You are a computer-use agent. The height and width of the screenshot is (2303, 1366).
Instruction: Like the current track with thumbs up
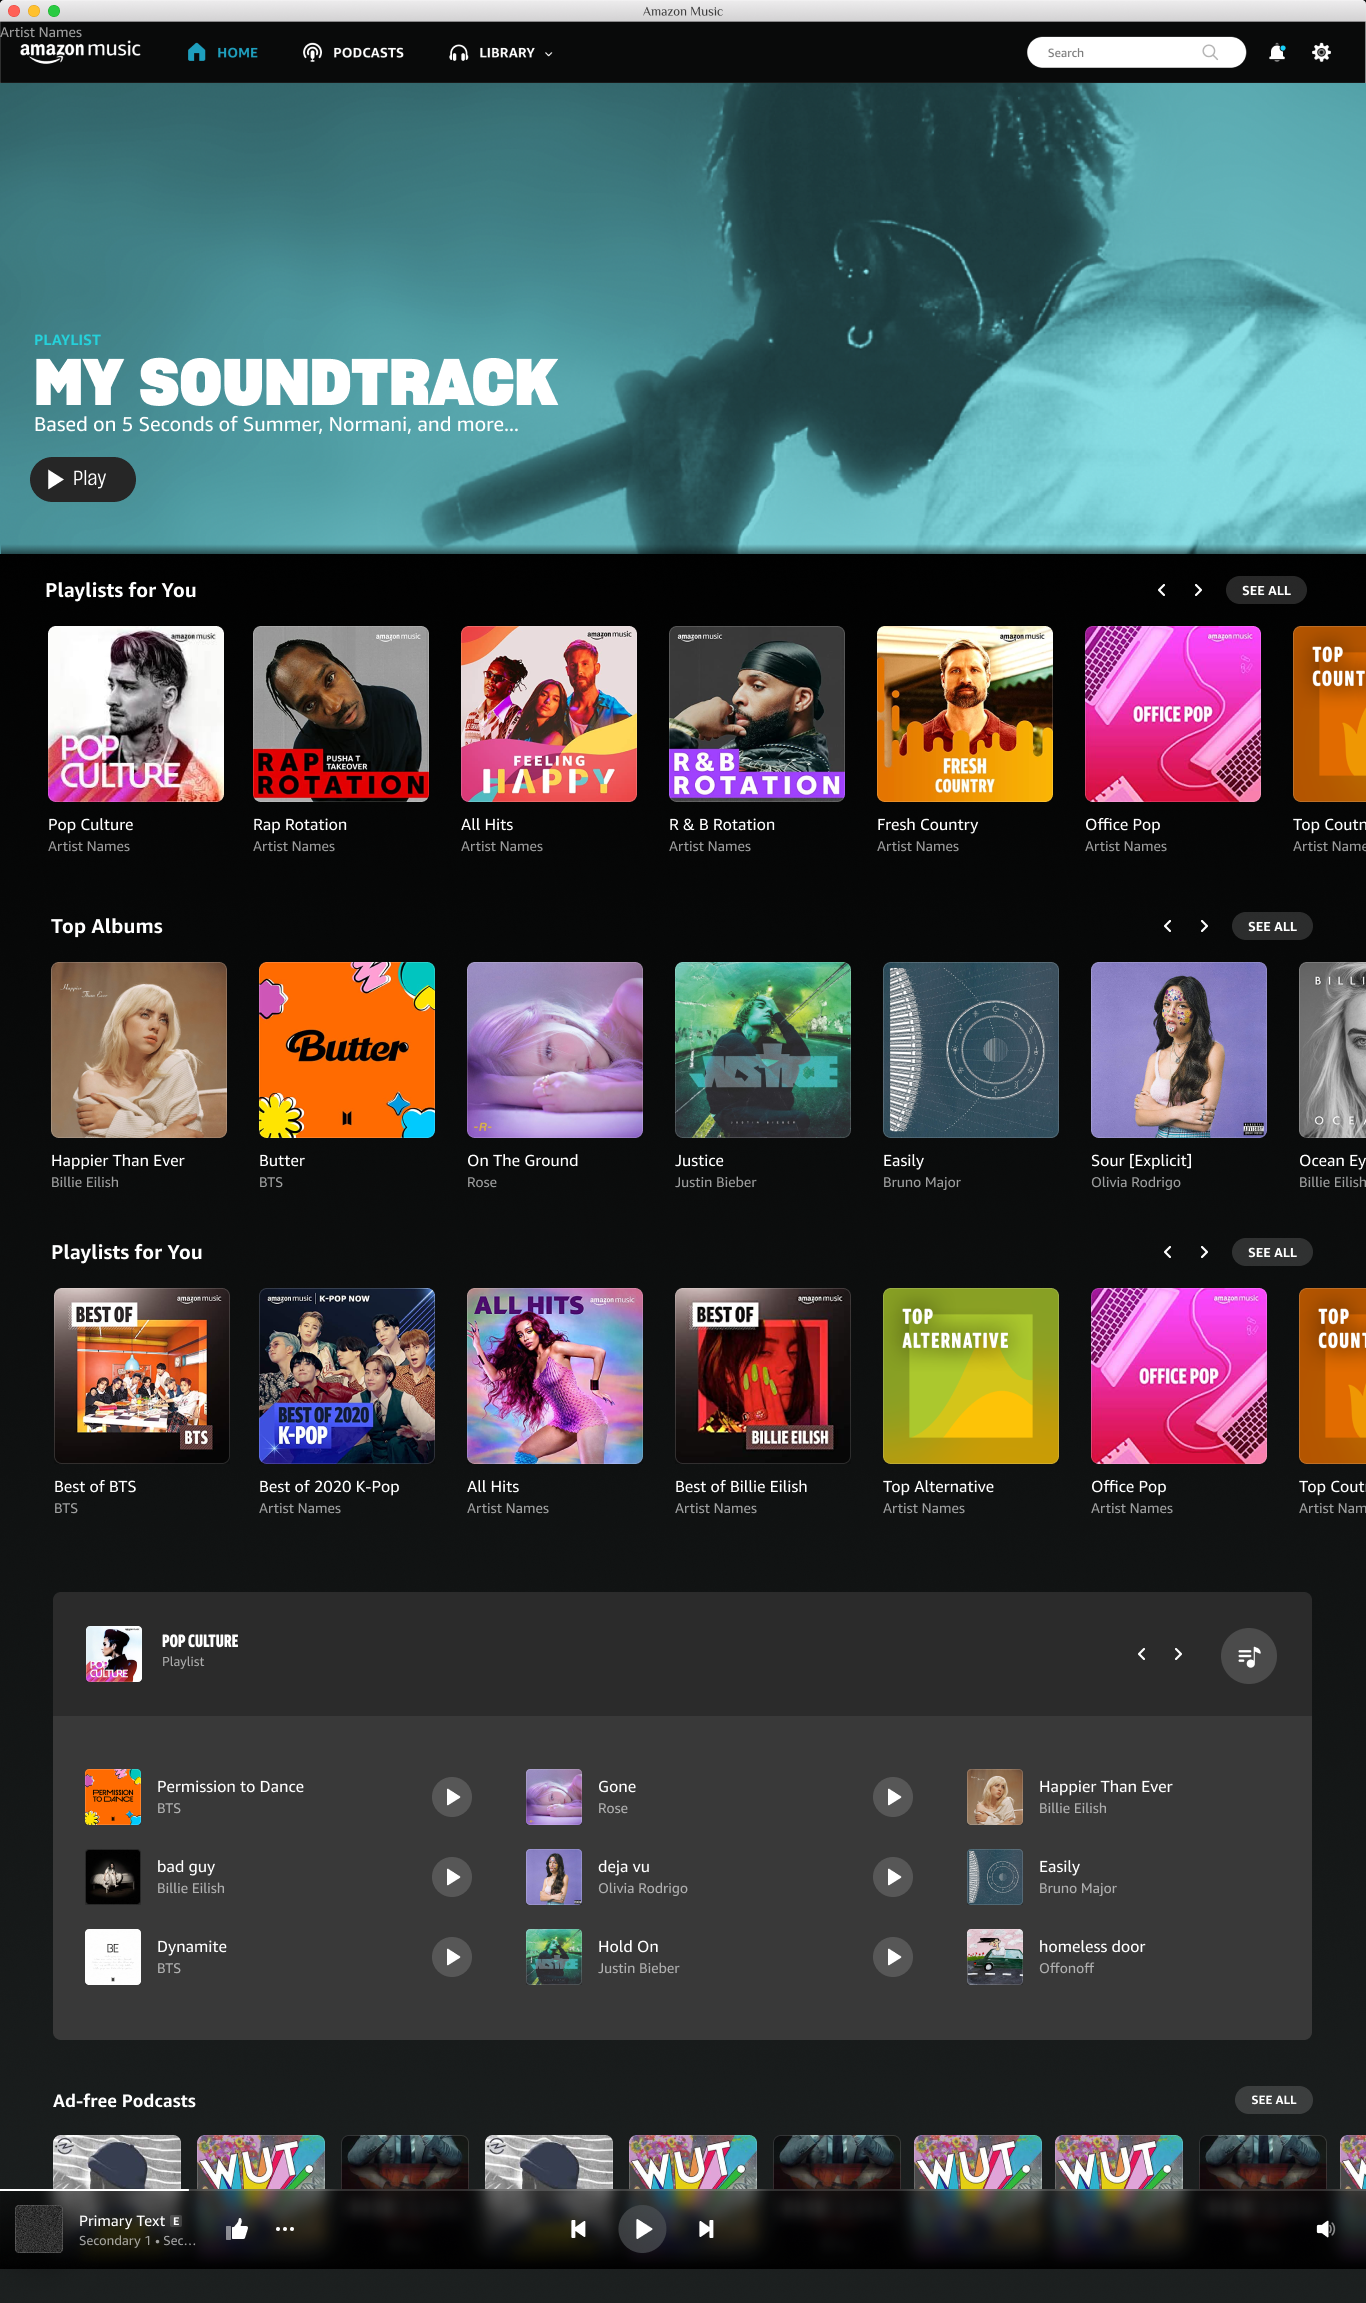tap(238, 2228)
